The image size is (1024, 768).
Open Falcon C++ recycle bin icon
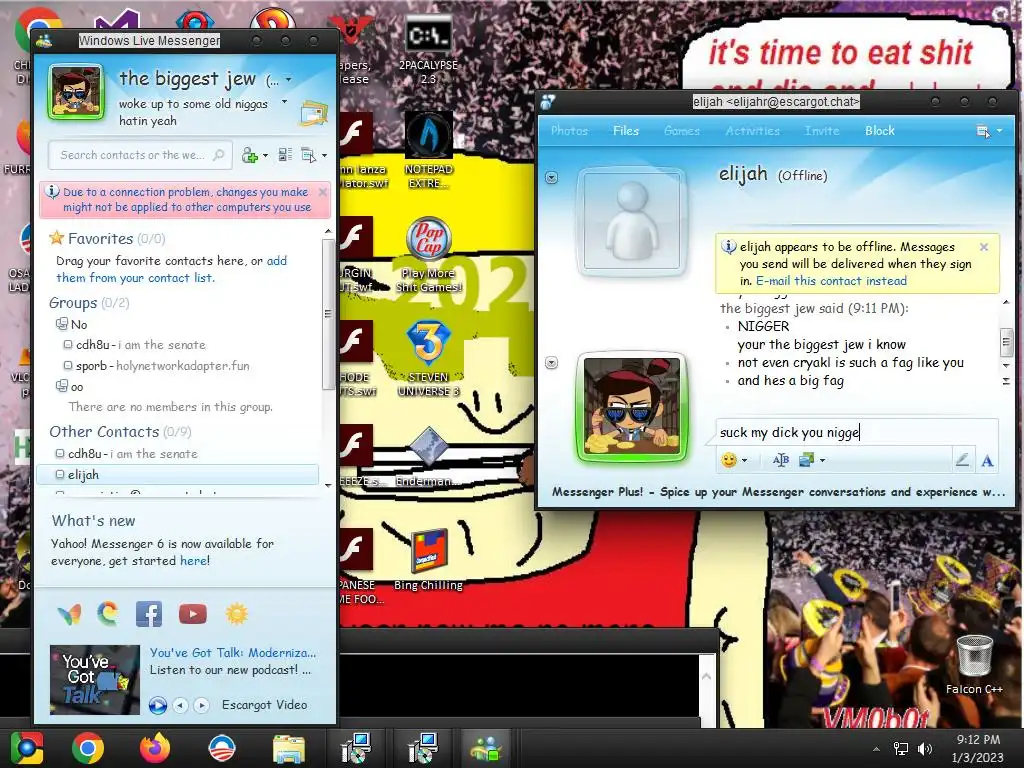974,662
